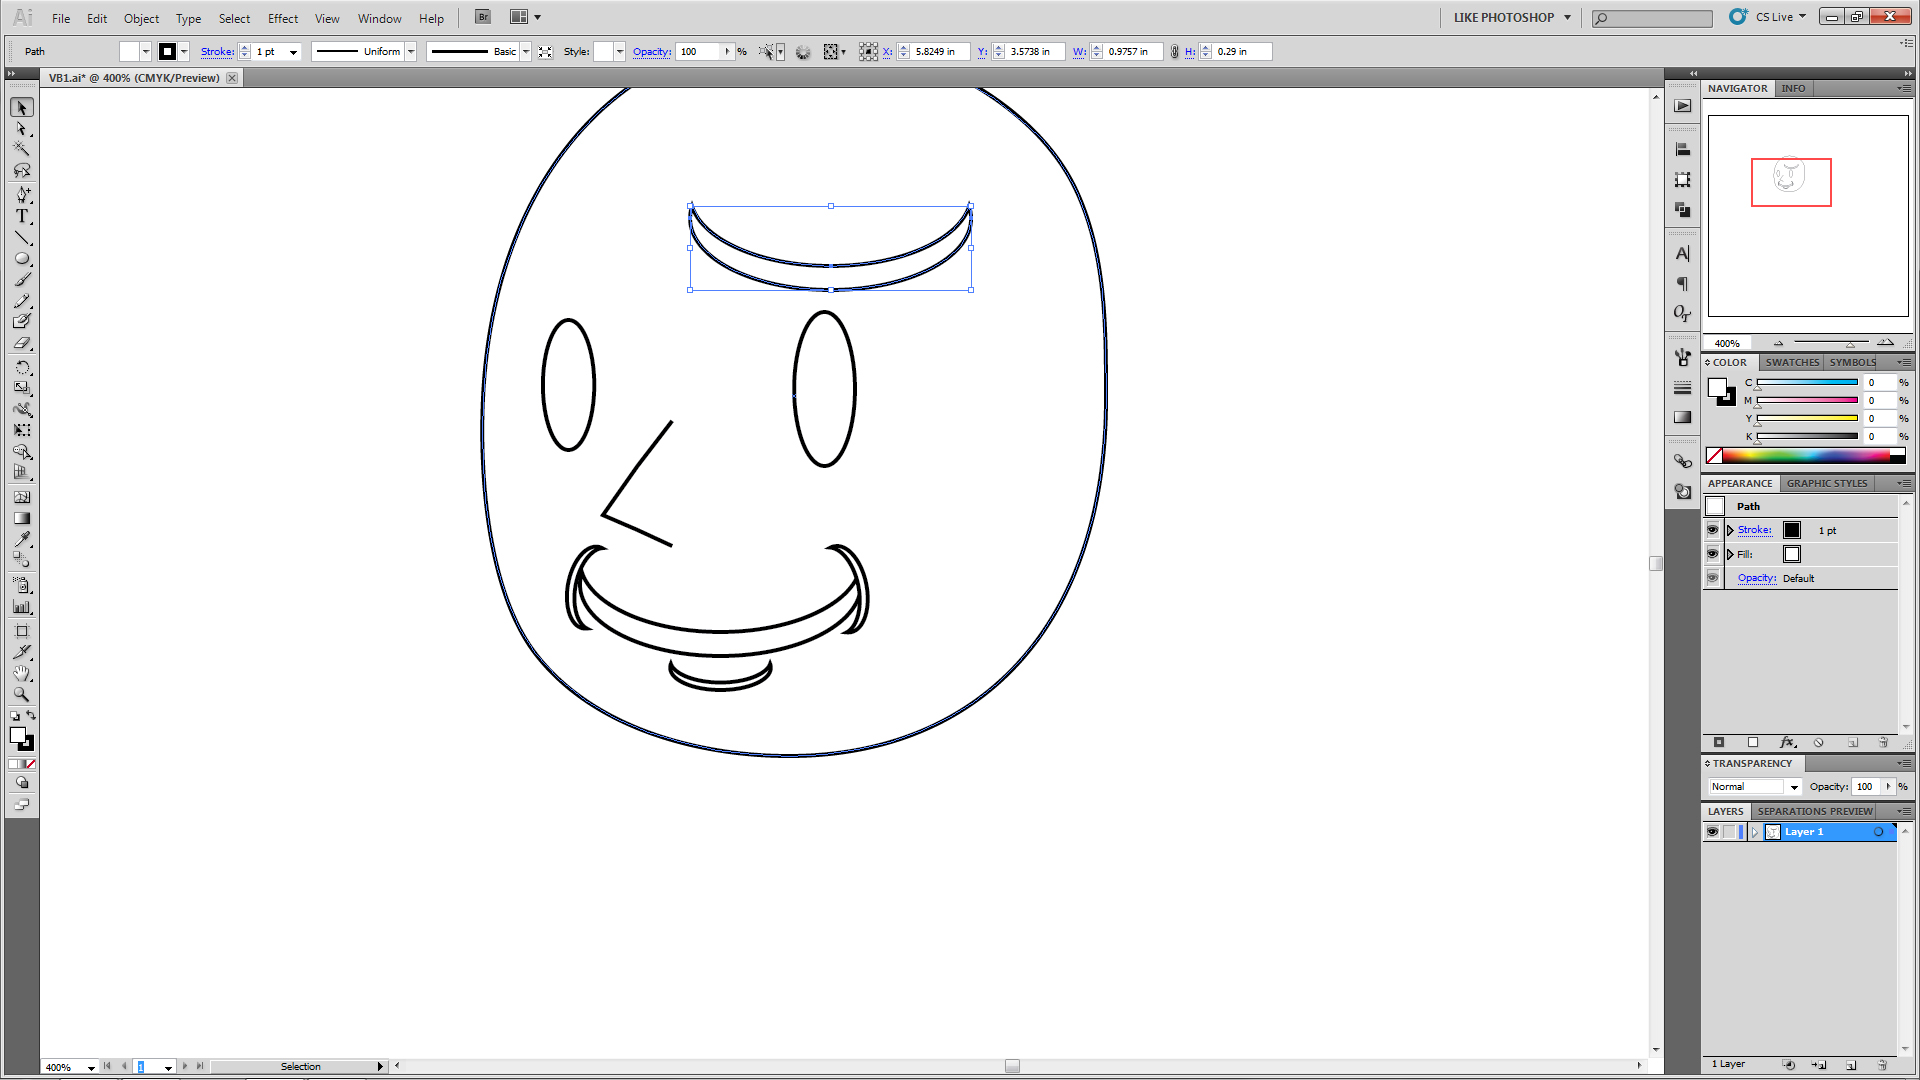Image resolution: width=1920 pixels, height=1080 pixels.
Task: Select the Gradient tool
Action: (22, 518)
